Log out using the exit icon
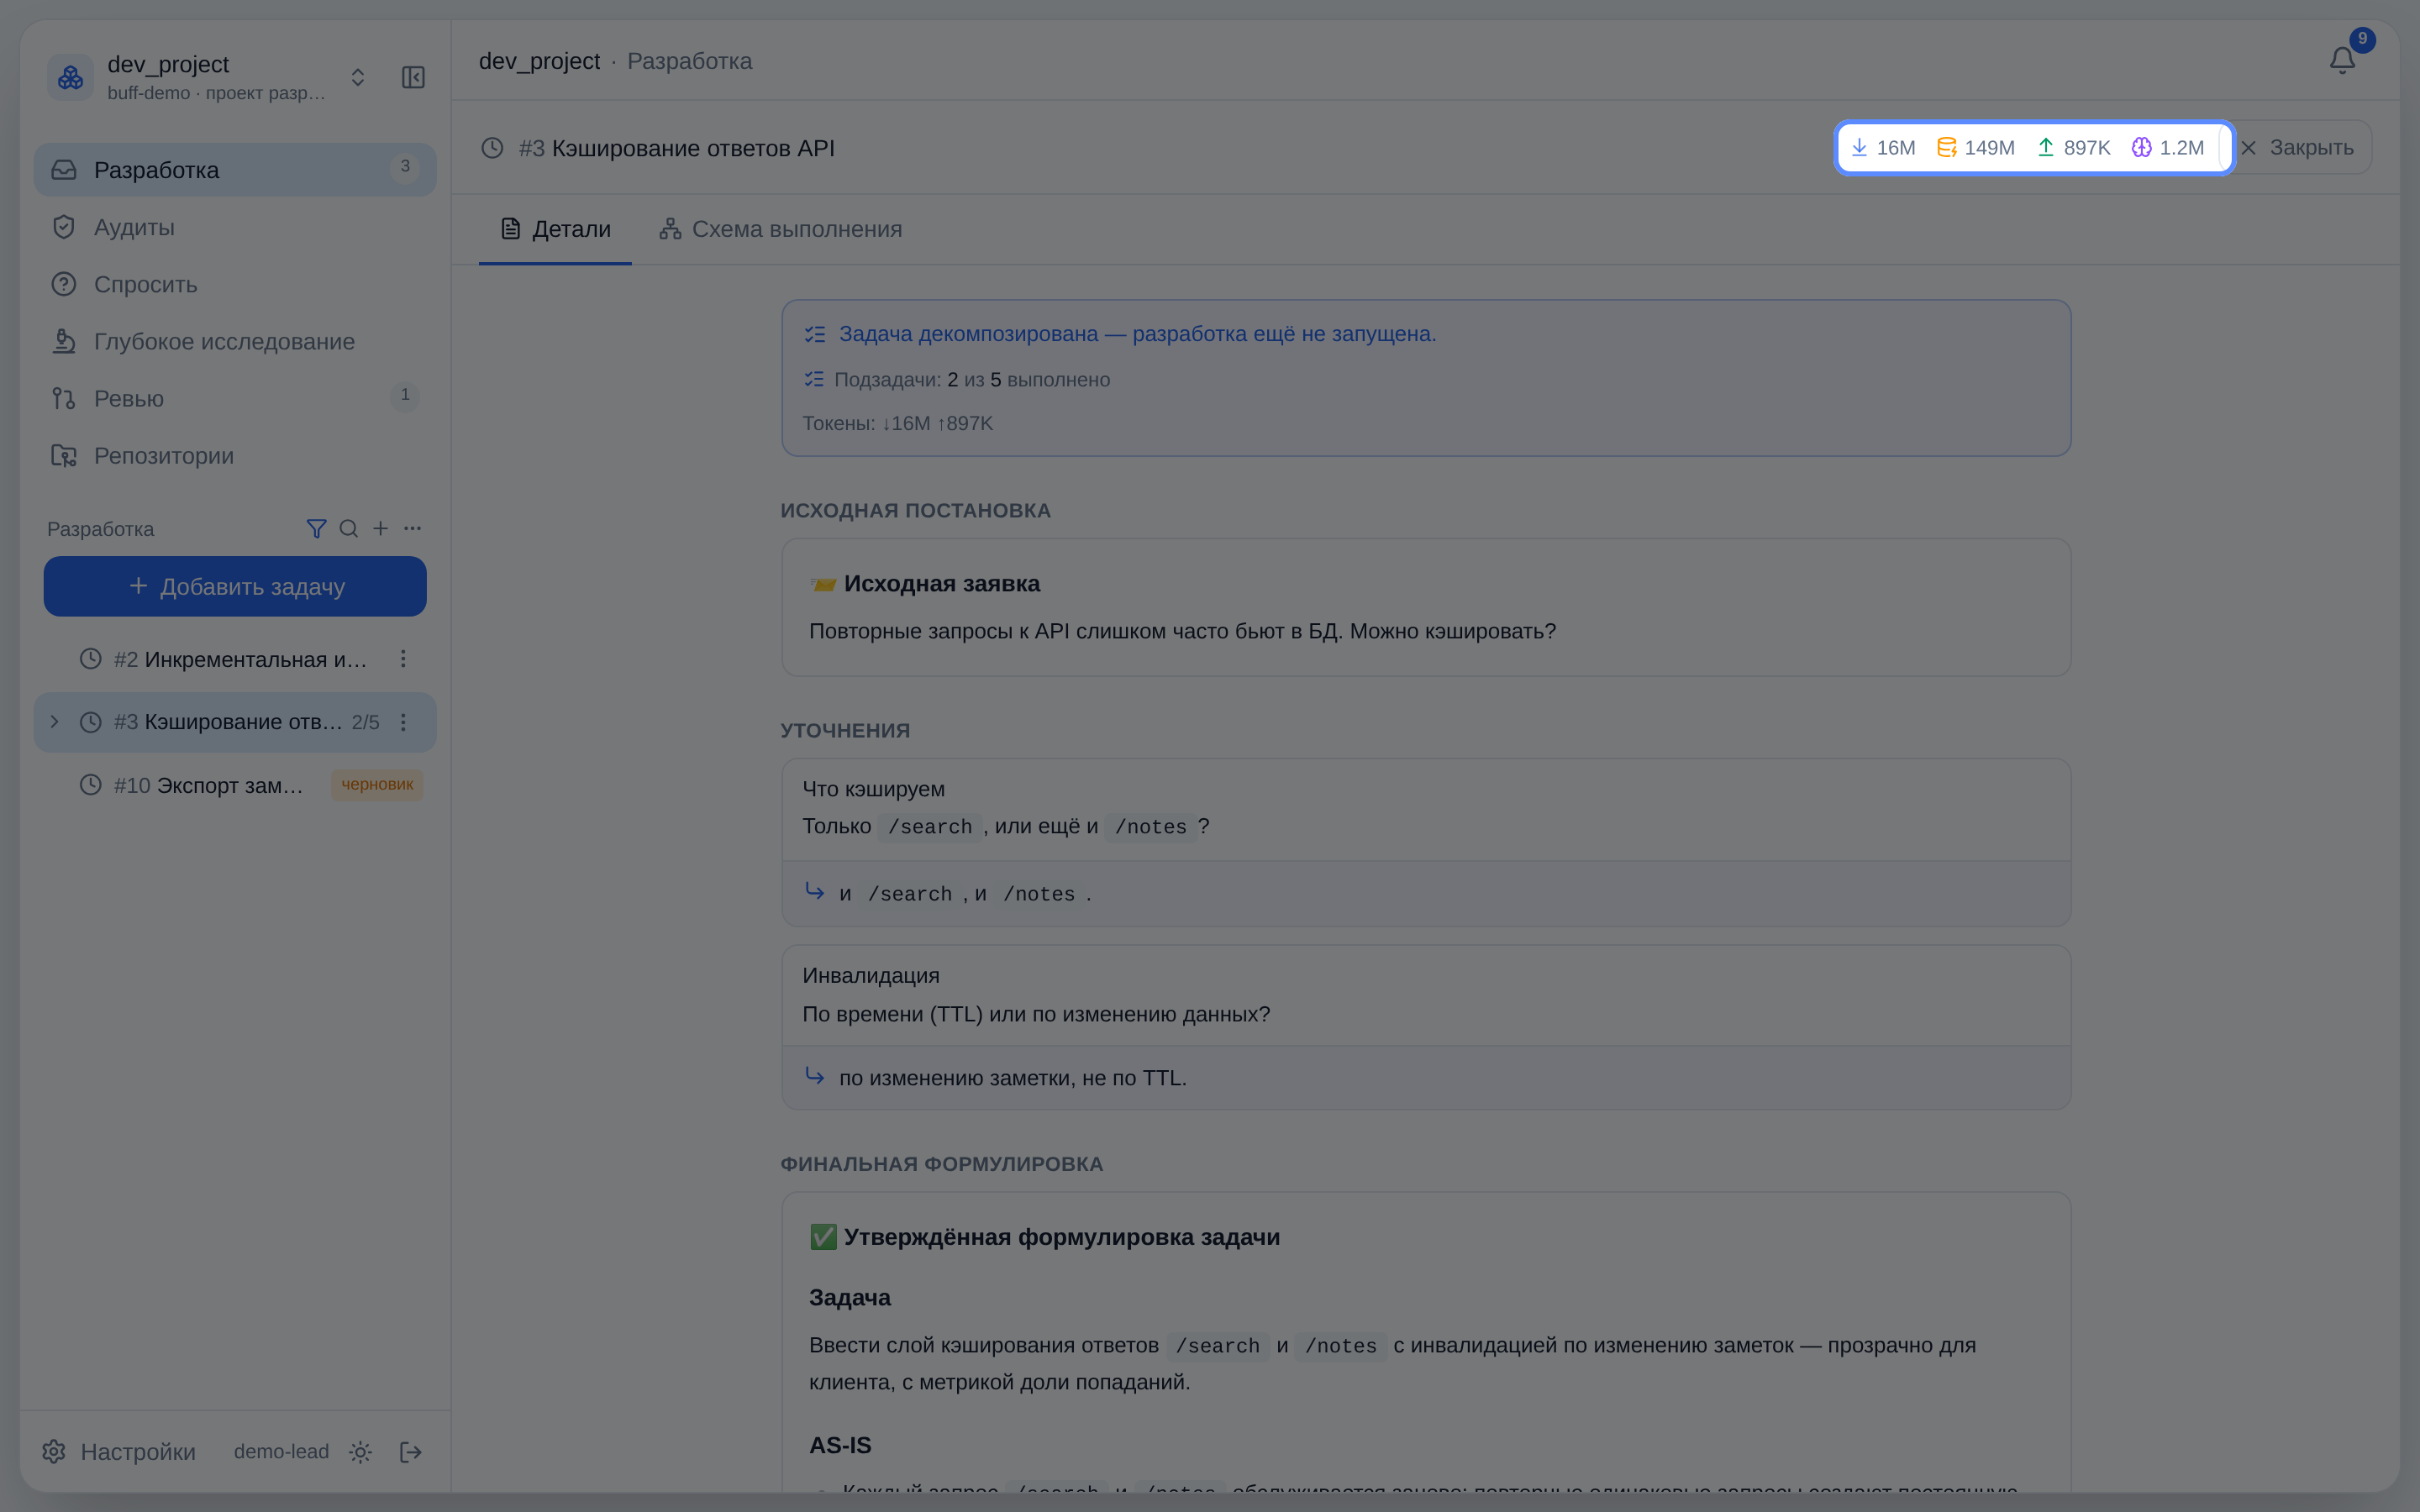The height and width of the screenshot is (1512, 2420). [410, 1452]
